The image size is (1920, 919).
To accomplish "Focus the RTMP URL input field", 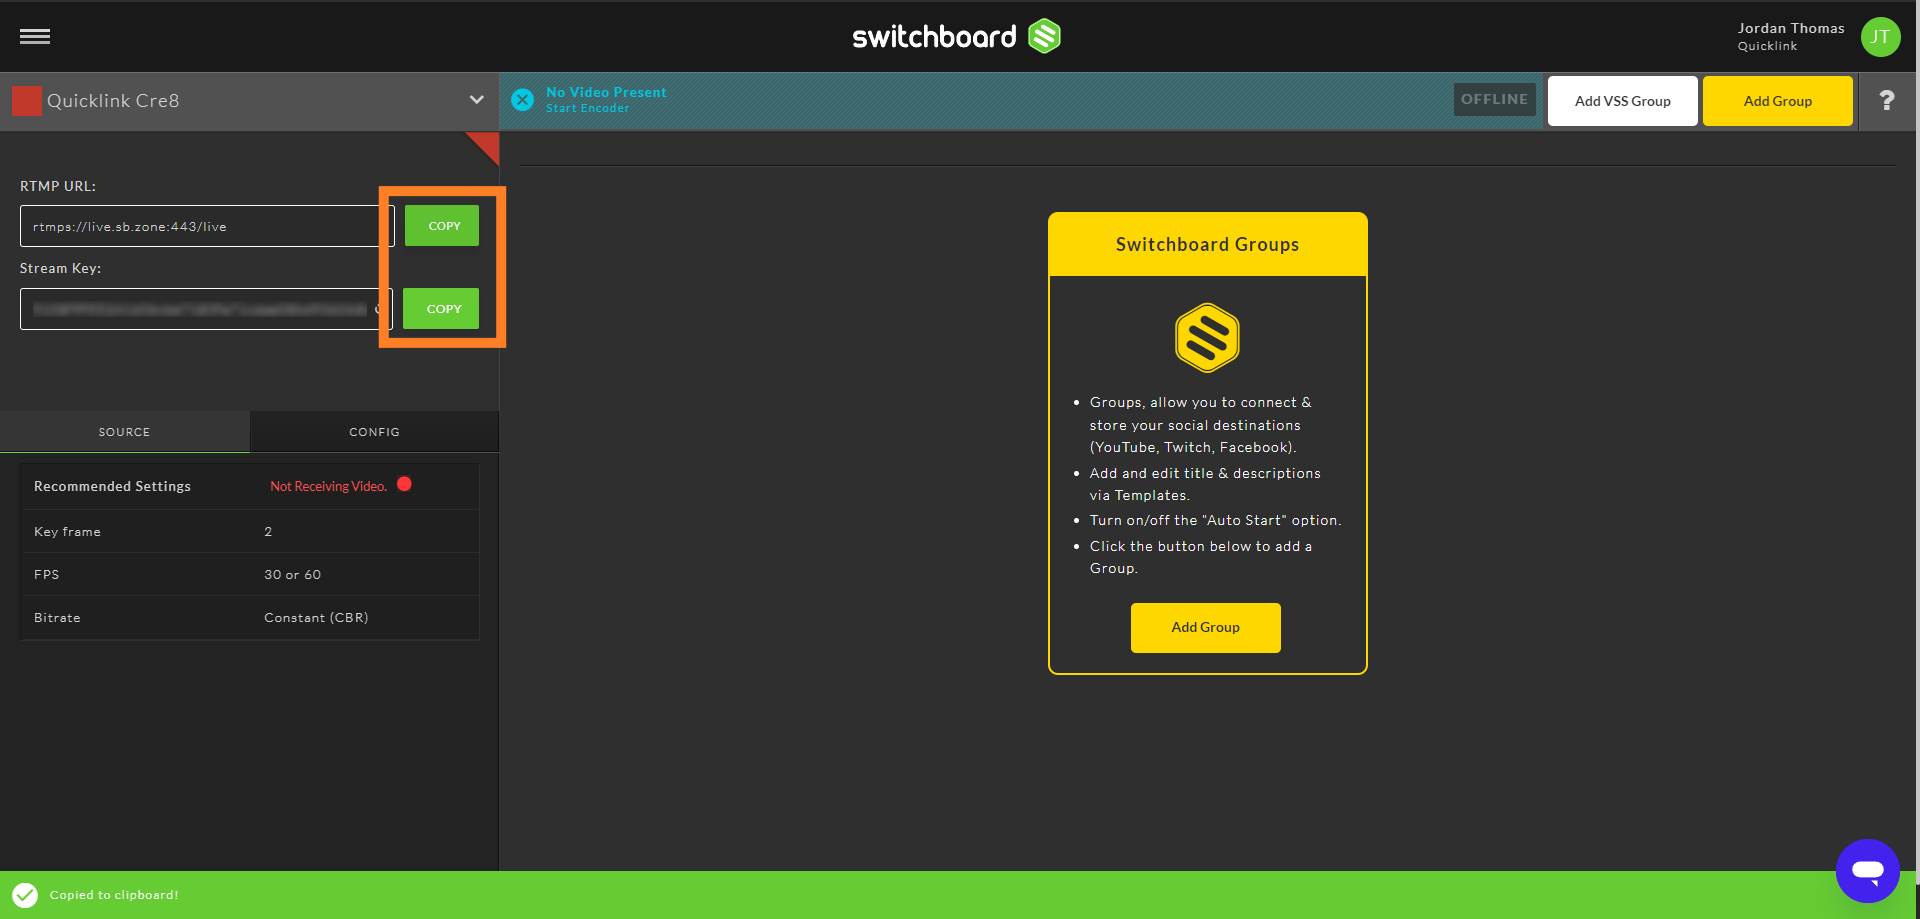I will coord(207,226).
